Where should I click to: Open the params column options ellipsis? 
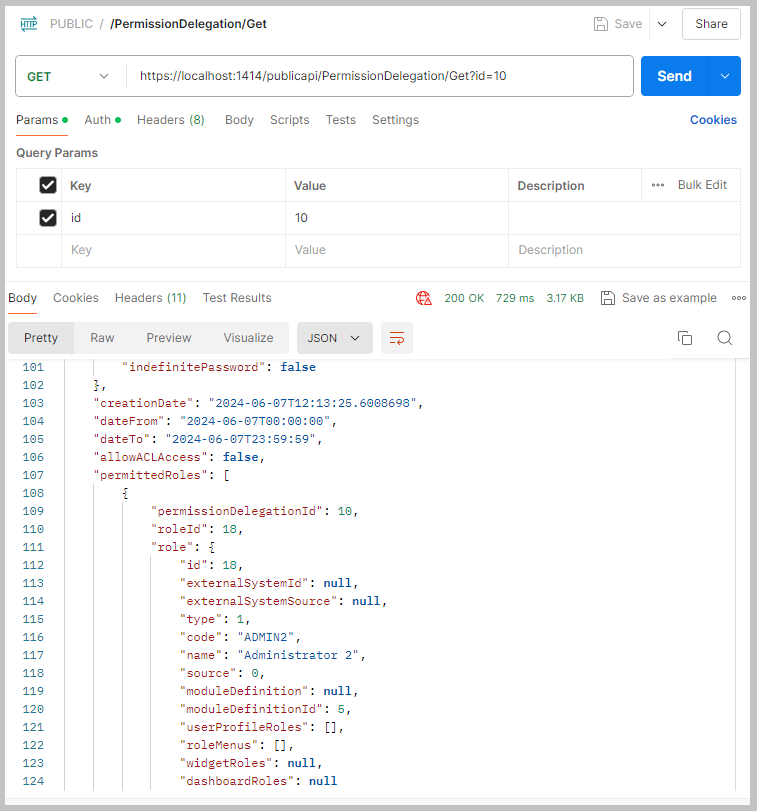tap(658, 185)
